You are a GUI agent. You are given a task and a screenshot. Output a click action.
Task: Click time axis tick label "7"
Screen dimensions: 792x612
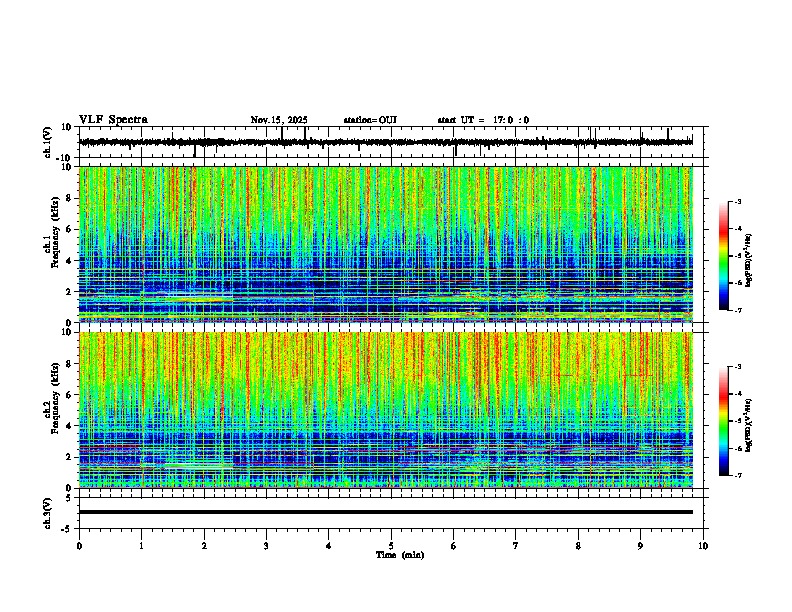(516, 546)
